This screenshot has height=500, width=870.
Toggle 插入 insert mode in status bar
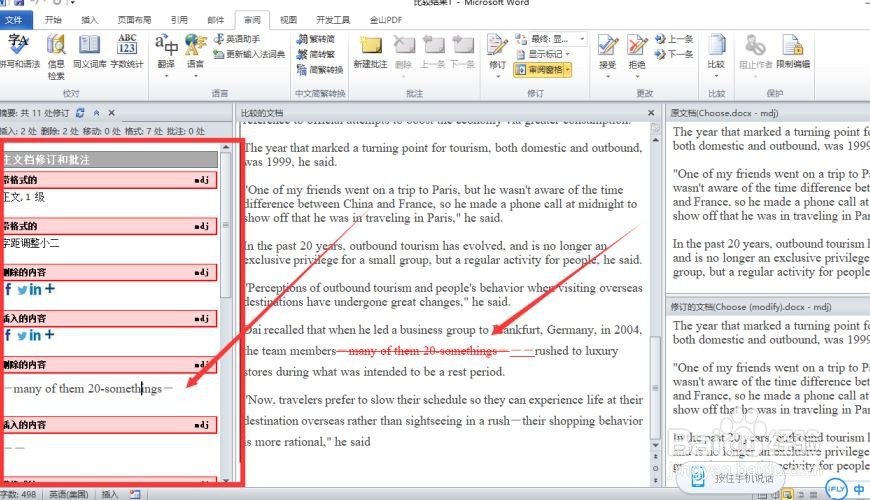click(110, 494)
